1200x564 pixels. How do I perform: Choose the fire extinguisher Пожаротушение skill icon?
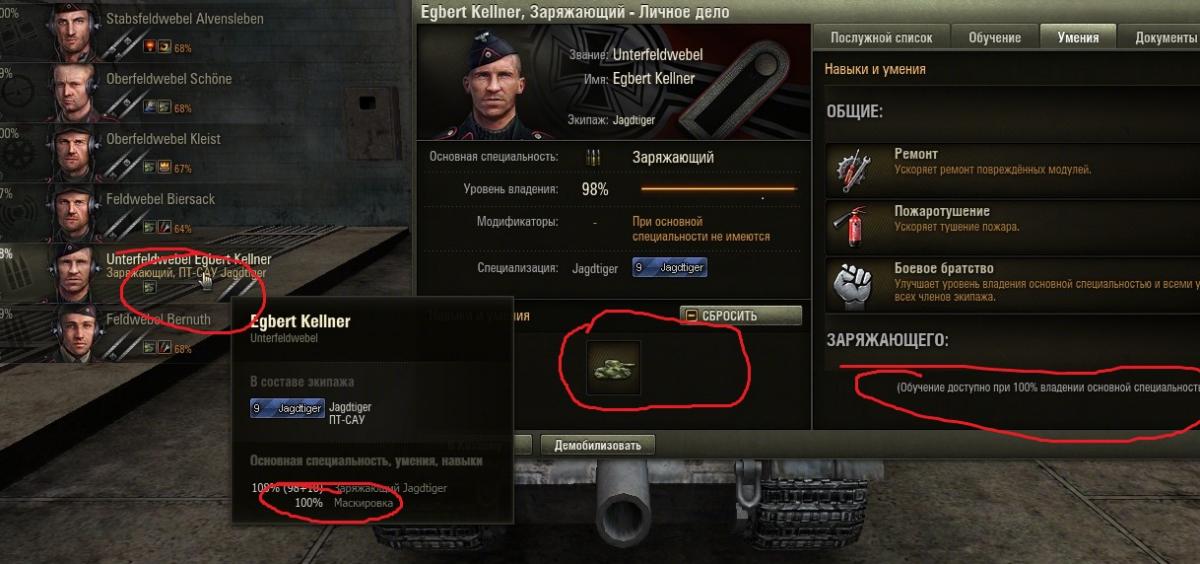(x=856, y=228)
